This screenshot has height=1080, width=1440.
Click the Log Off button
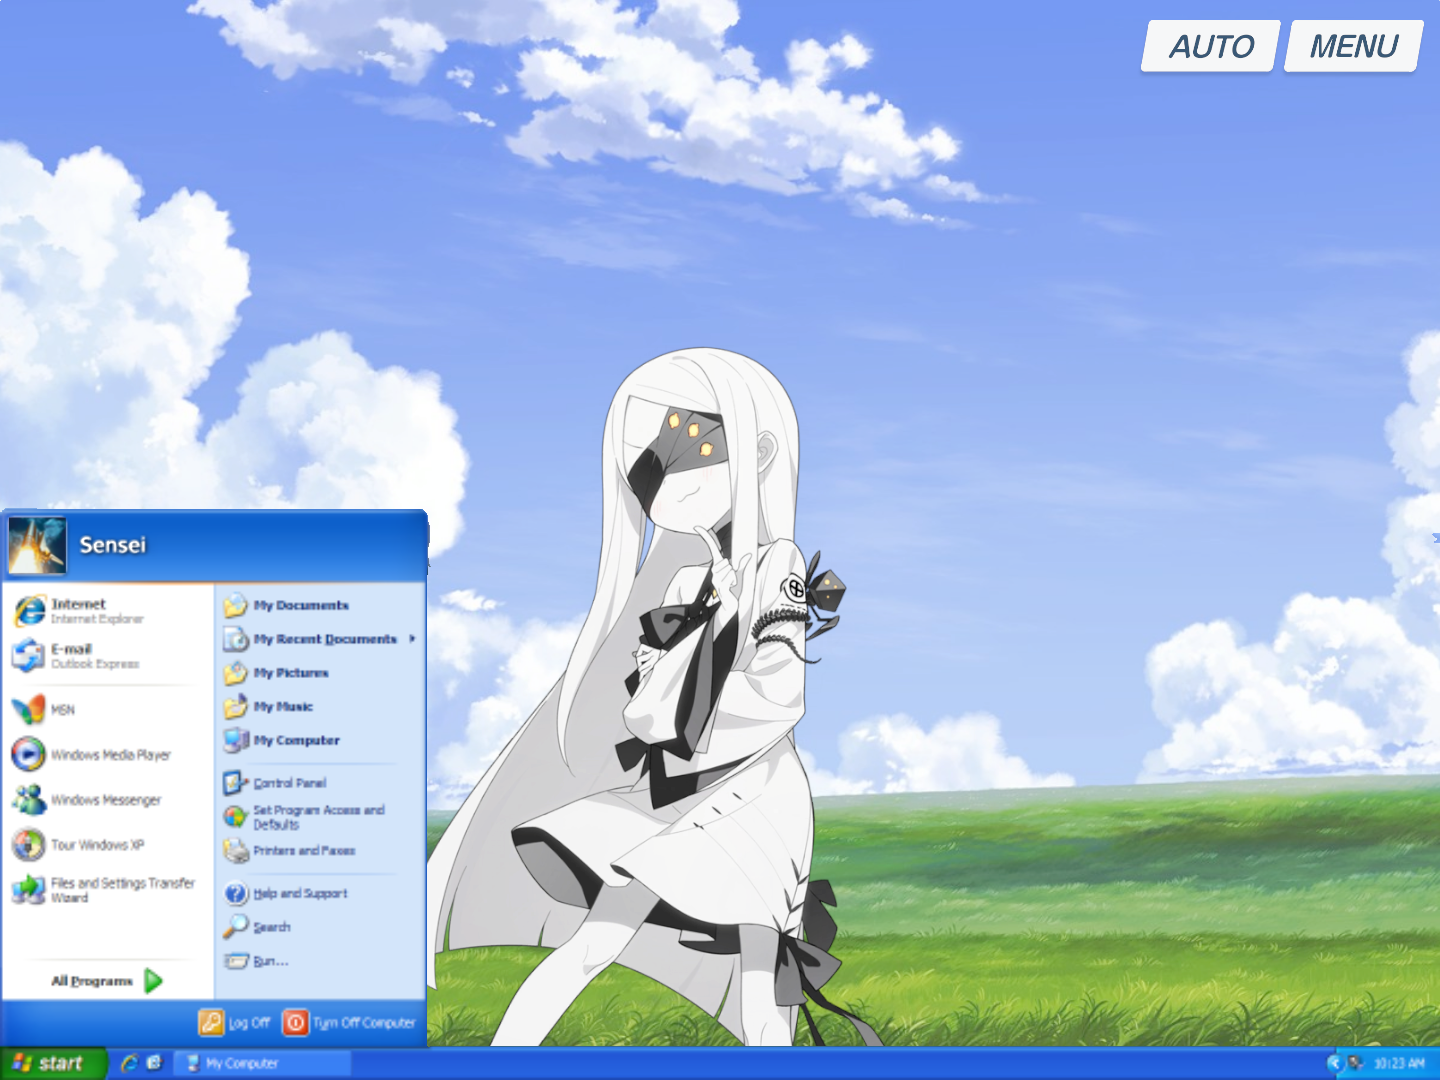pos(235,1022)
